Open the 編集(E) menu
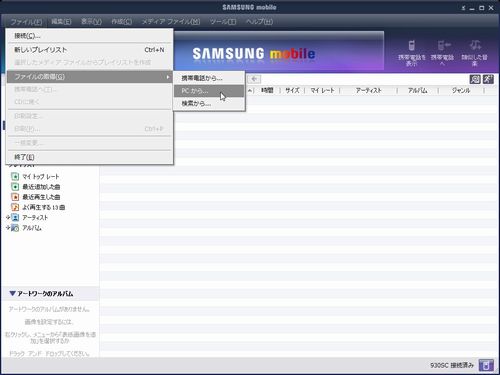The image size is (500, 375). (x=61, y=22)
